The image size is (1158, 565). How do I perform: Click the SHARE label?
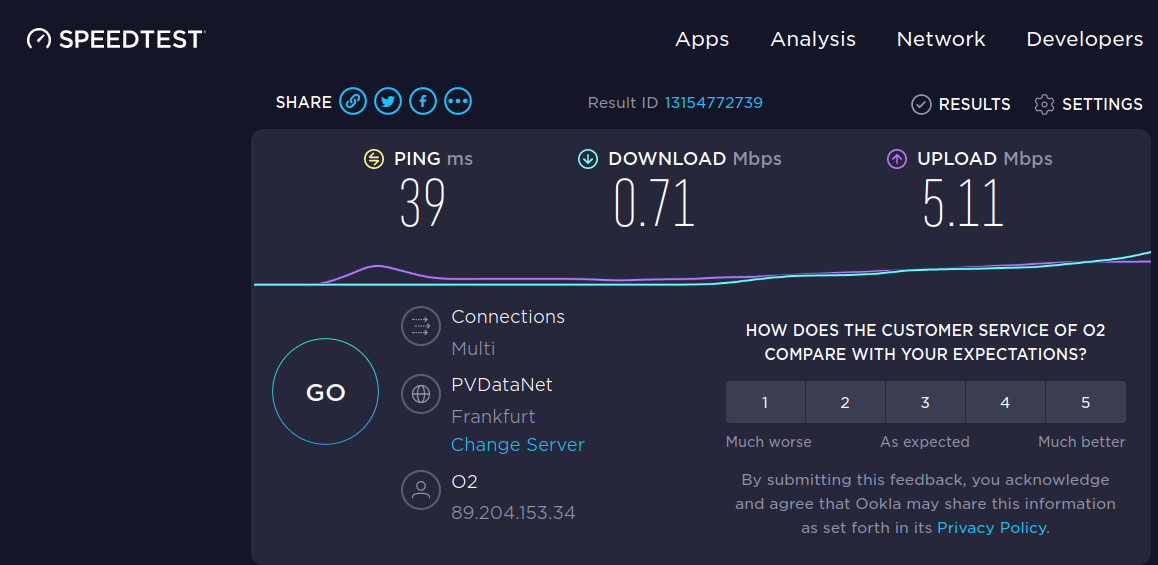click(304, 103)
